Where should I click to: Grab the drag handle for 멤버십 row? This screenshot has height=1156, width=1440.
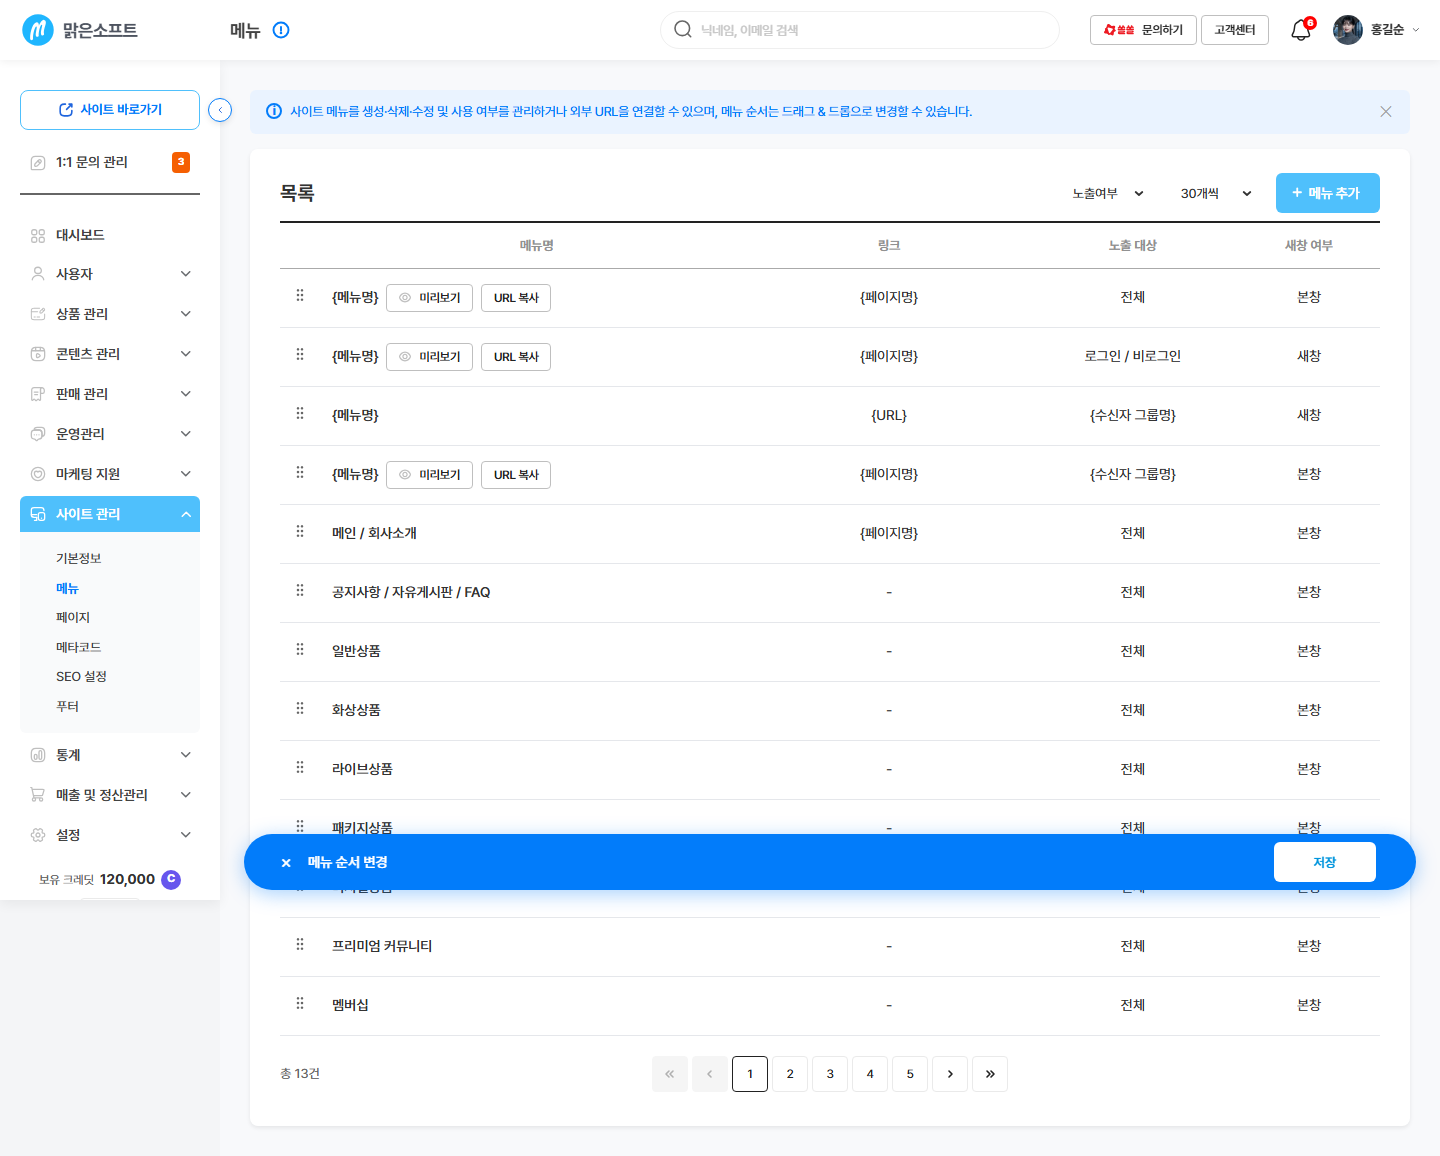pos(300,1004)
